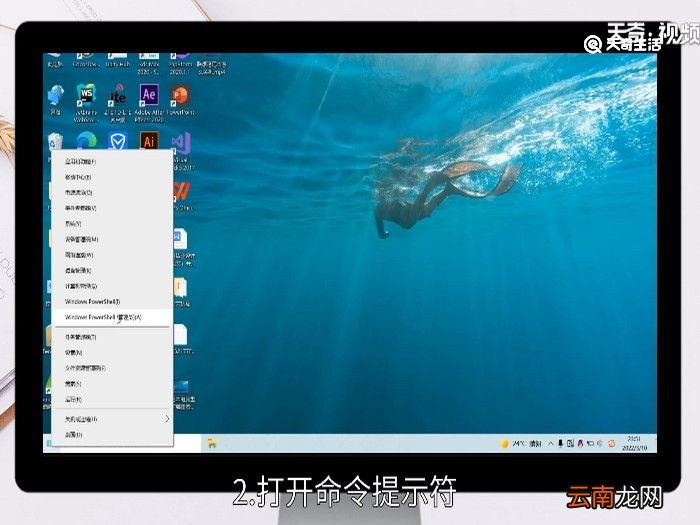
Task: Open the Microsoft Edge desktop icon
Action: pyautogui.click(x=86, y=141)
